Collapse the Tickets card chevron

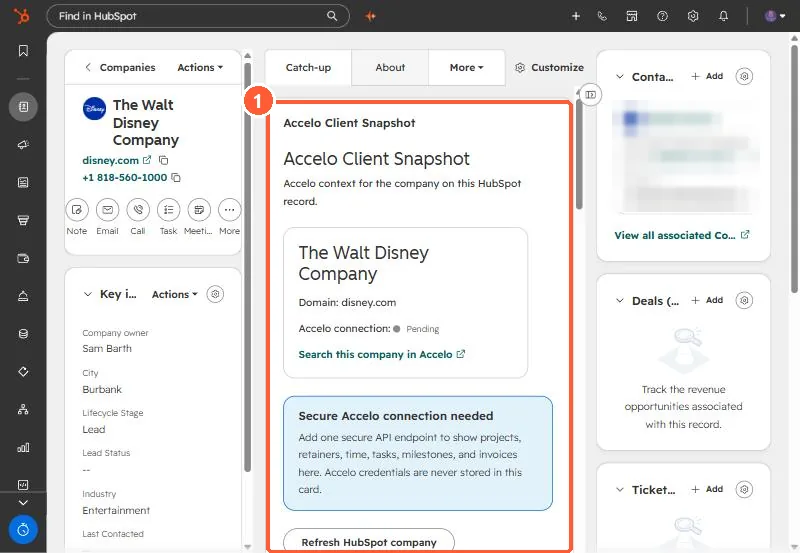click(x=620, y=490)
